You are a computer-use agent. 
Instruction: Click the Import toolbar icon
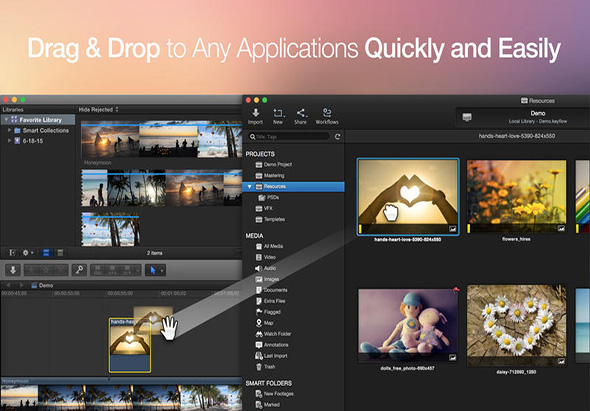[x=255, y=116]
